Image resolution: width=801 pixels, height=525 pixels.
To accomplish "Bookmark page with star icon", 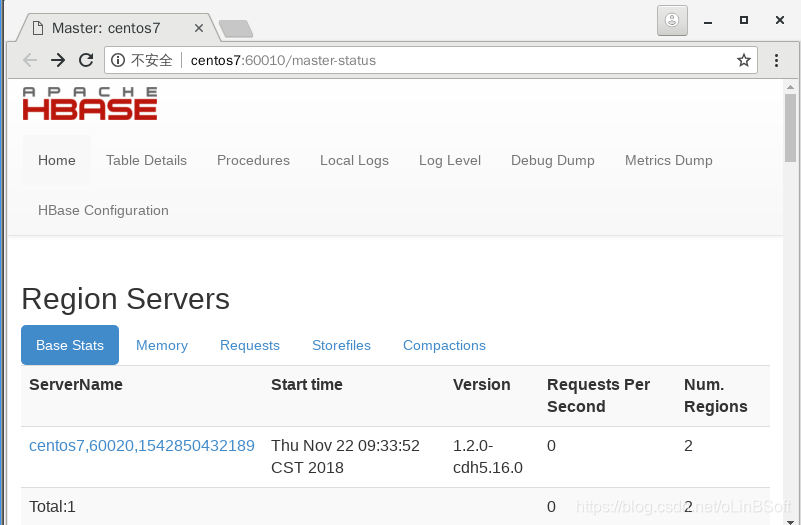I will [x=744, y=60].
